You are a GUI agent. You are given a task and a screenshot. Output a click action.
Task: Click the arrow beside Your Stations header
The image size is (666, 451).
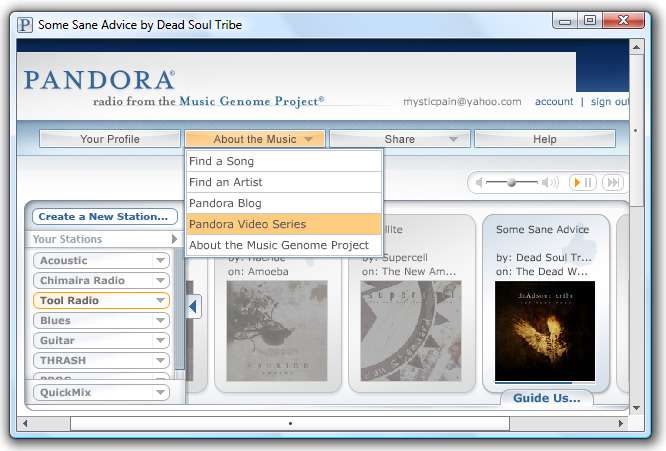(x=175, y=240)
